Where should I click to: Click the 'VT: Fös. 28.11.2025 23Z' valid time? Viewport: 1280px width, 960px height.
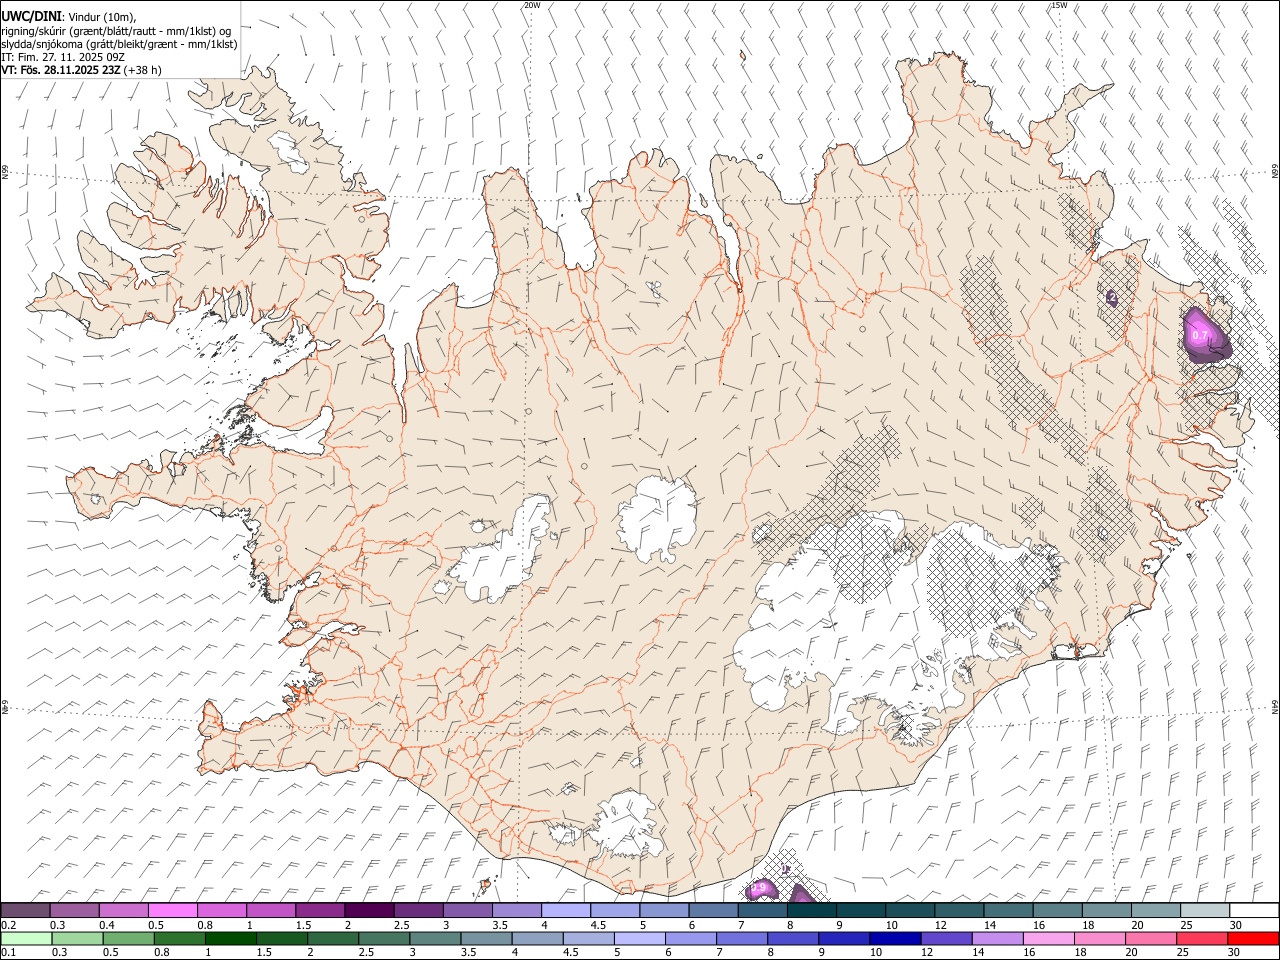(x=61, y=70)
